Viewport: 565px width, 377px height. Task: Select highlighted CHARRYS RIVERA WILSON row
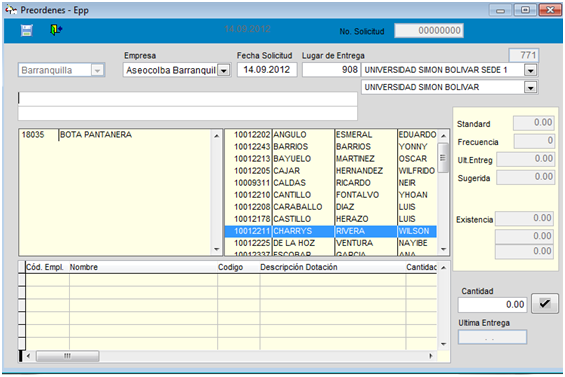331,231
